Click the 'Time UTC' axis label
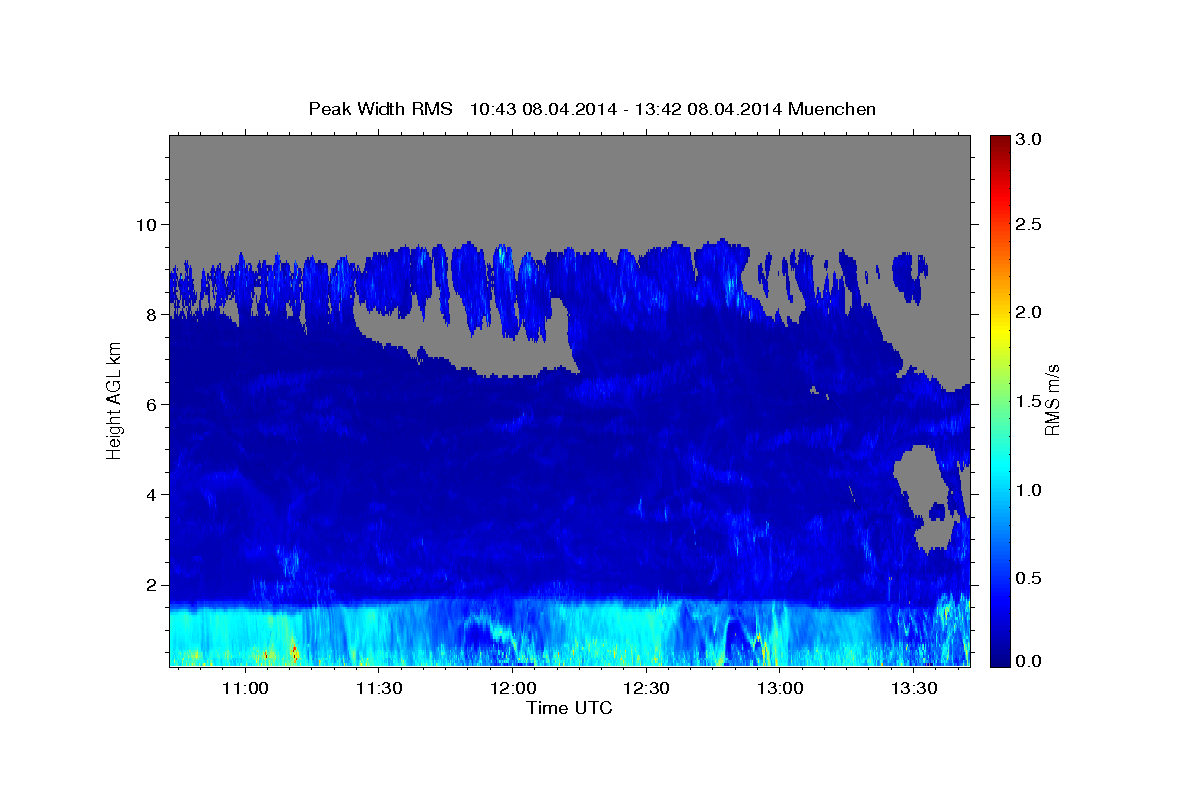This screenshot has height=800, width=1200. click(x=569, y=708)
